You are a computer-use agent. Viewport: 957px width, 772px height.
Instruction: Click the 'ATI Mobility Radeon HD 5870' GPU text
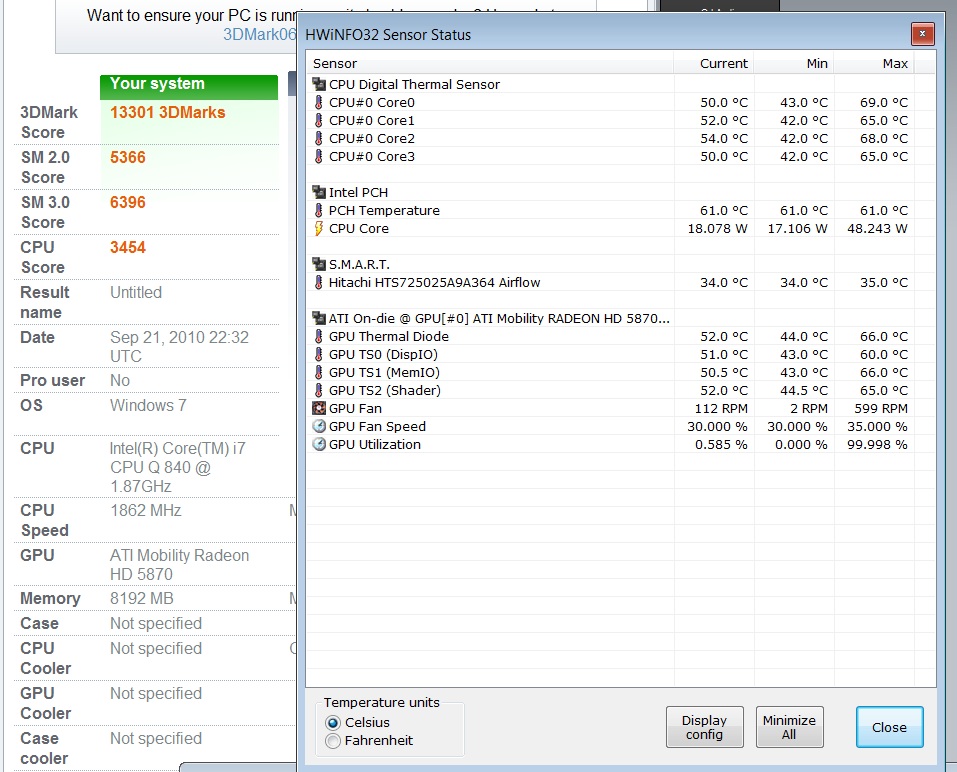(179, 565)
